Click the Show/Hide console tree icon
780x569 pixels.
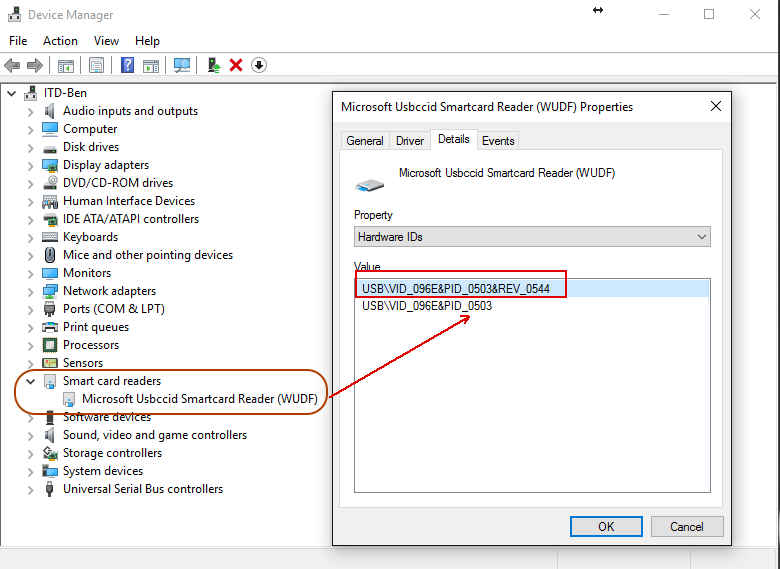click(66, 65)
